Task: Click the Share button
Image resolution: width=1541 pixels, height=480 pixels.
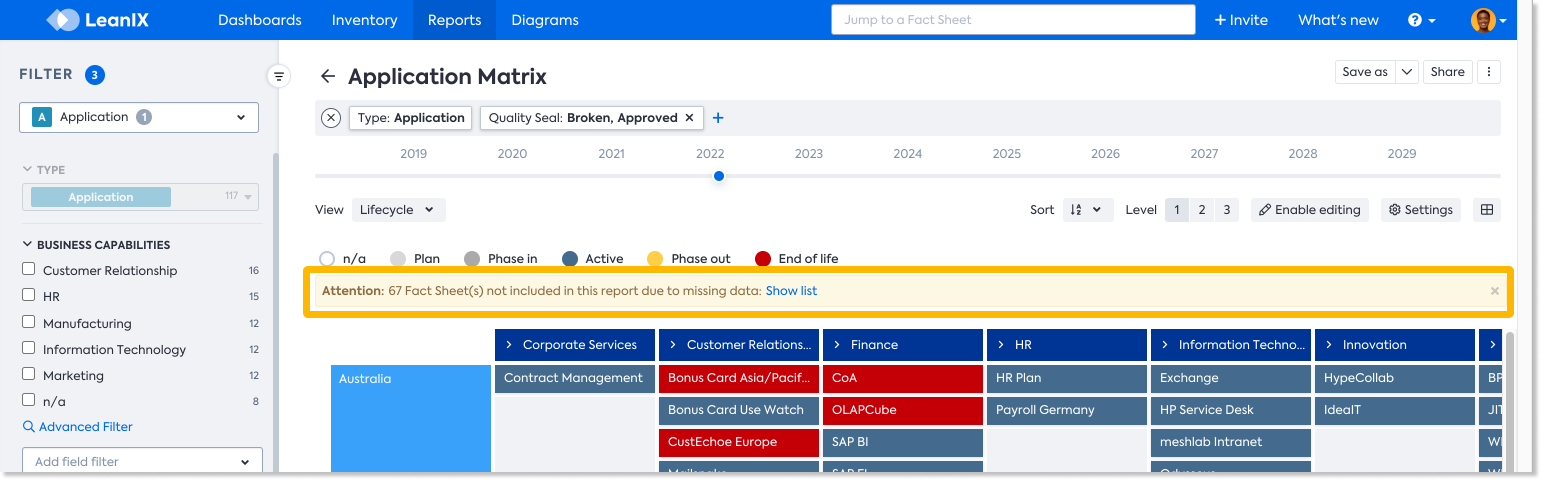Action: (x=1447, y=72)
